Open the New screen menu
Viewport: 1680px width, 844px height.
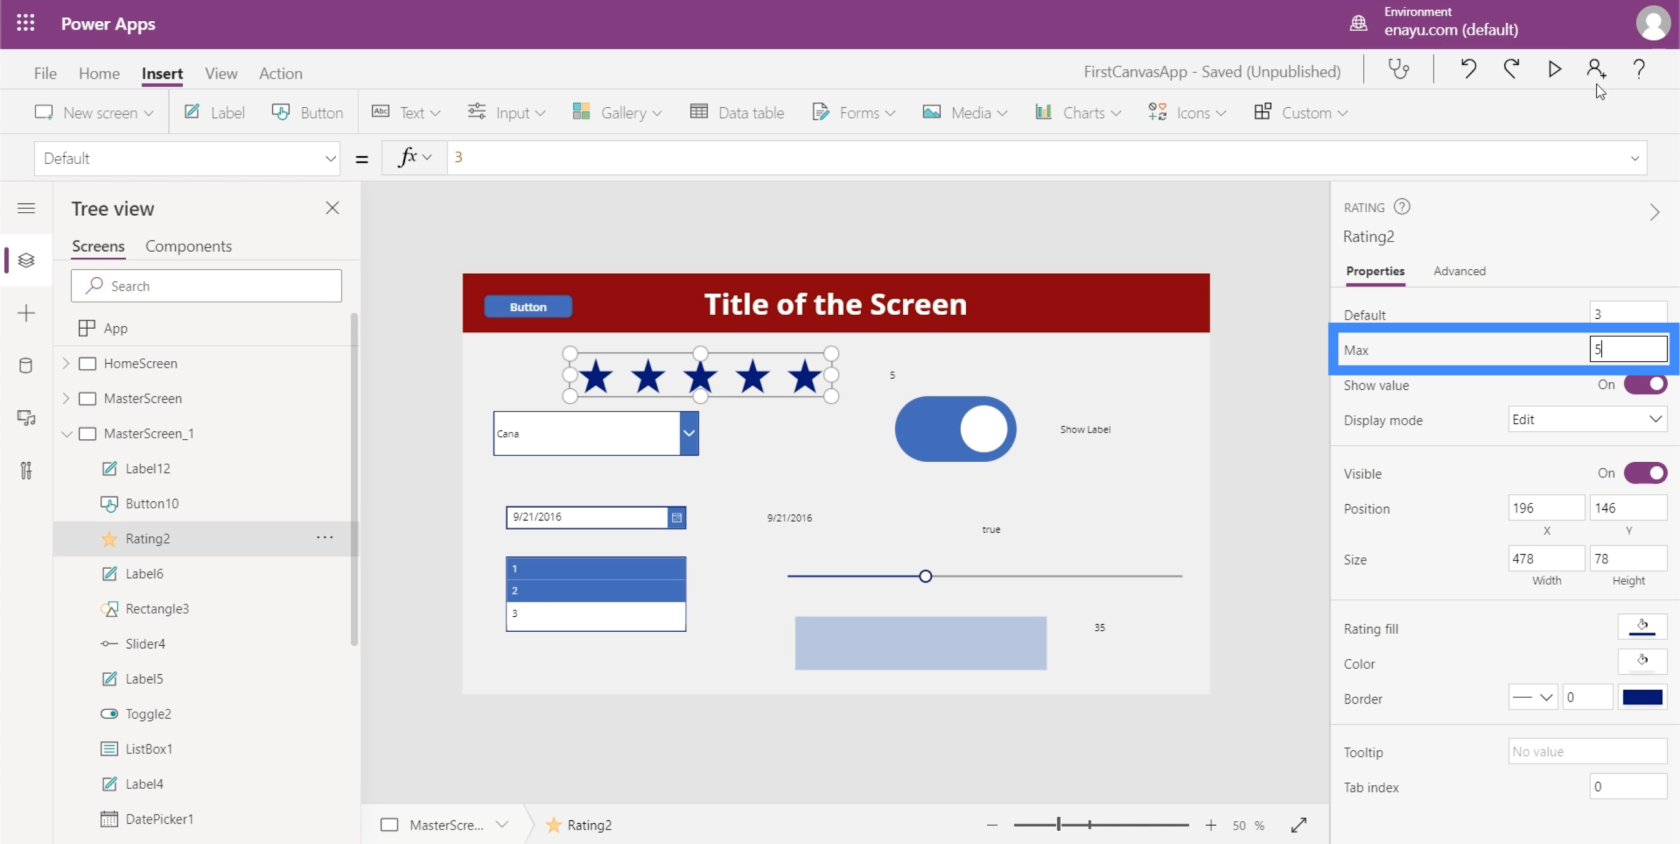pyautogui.click(x=94, y=112)
